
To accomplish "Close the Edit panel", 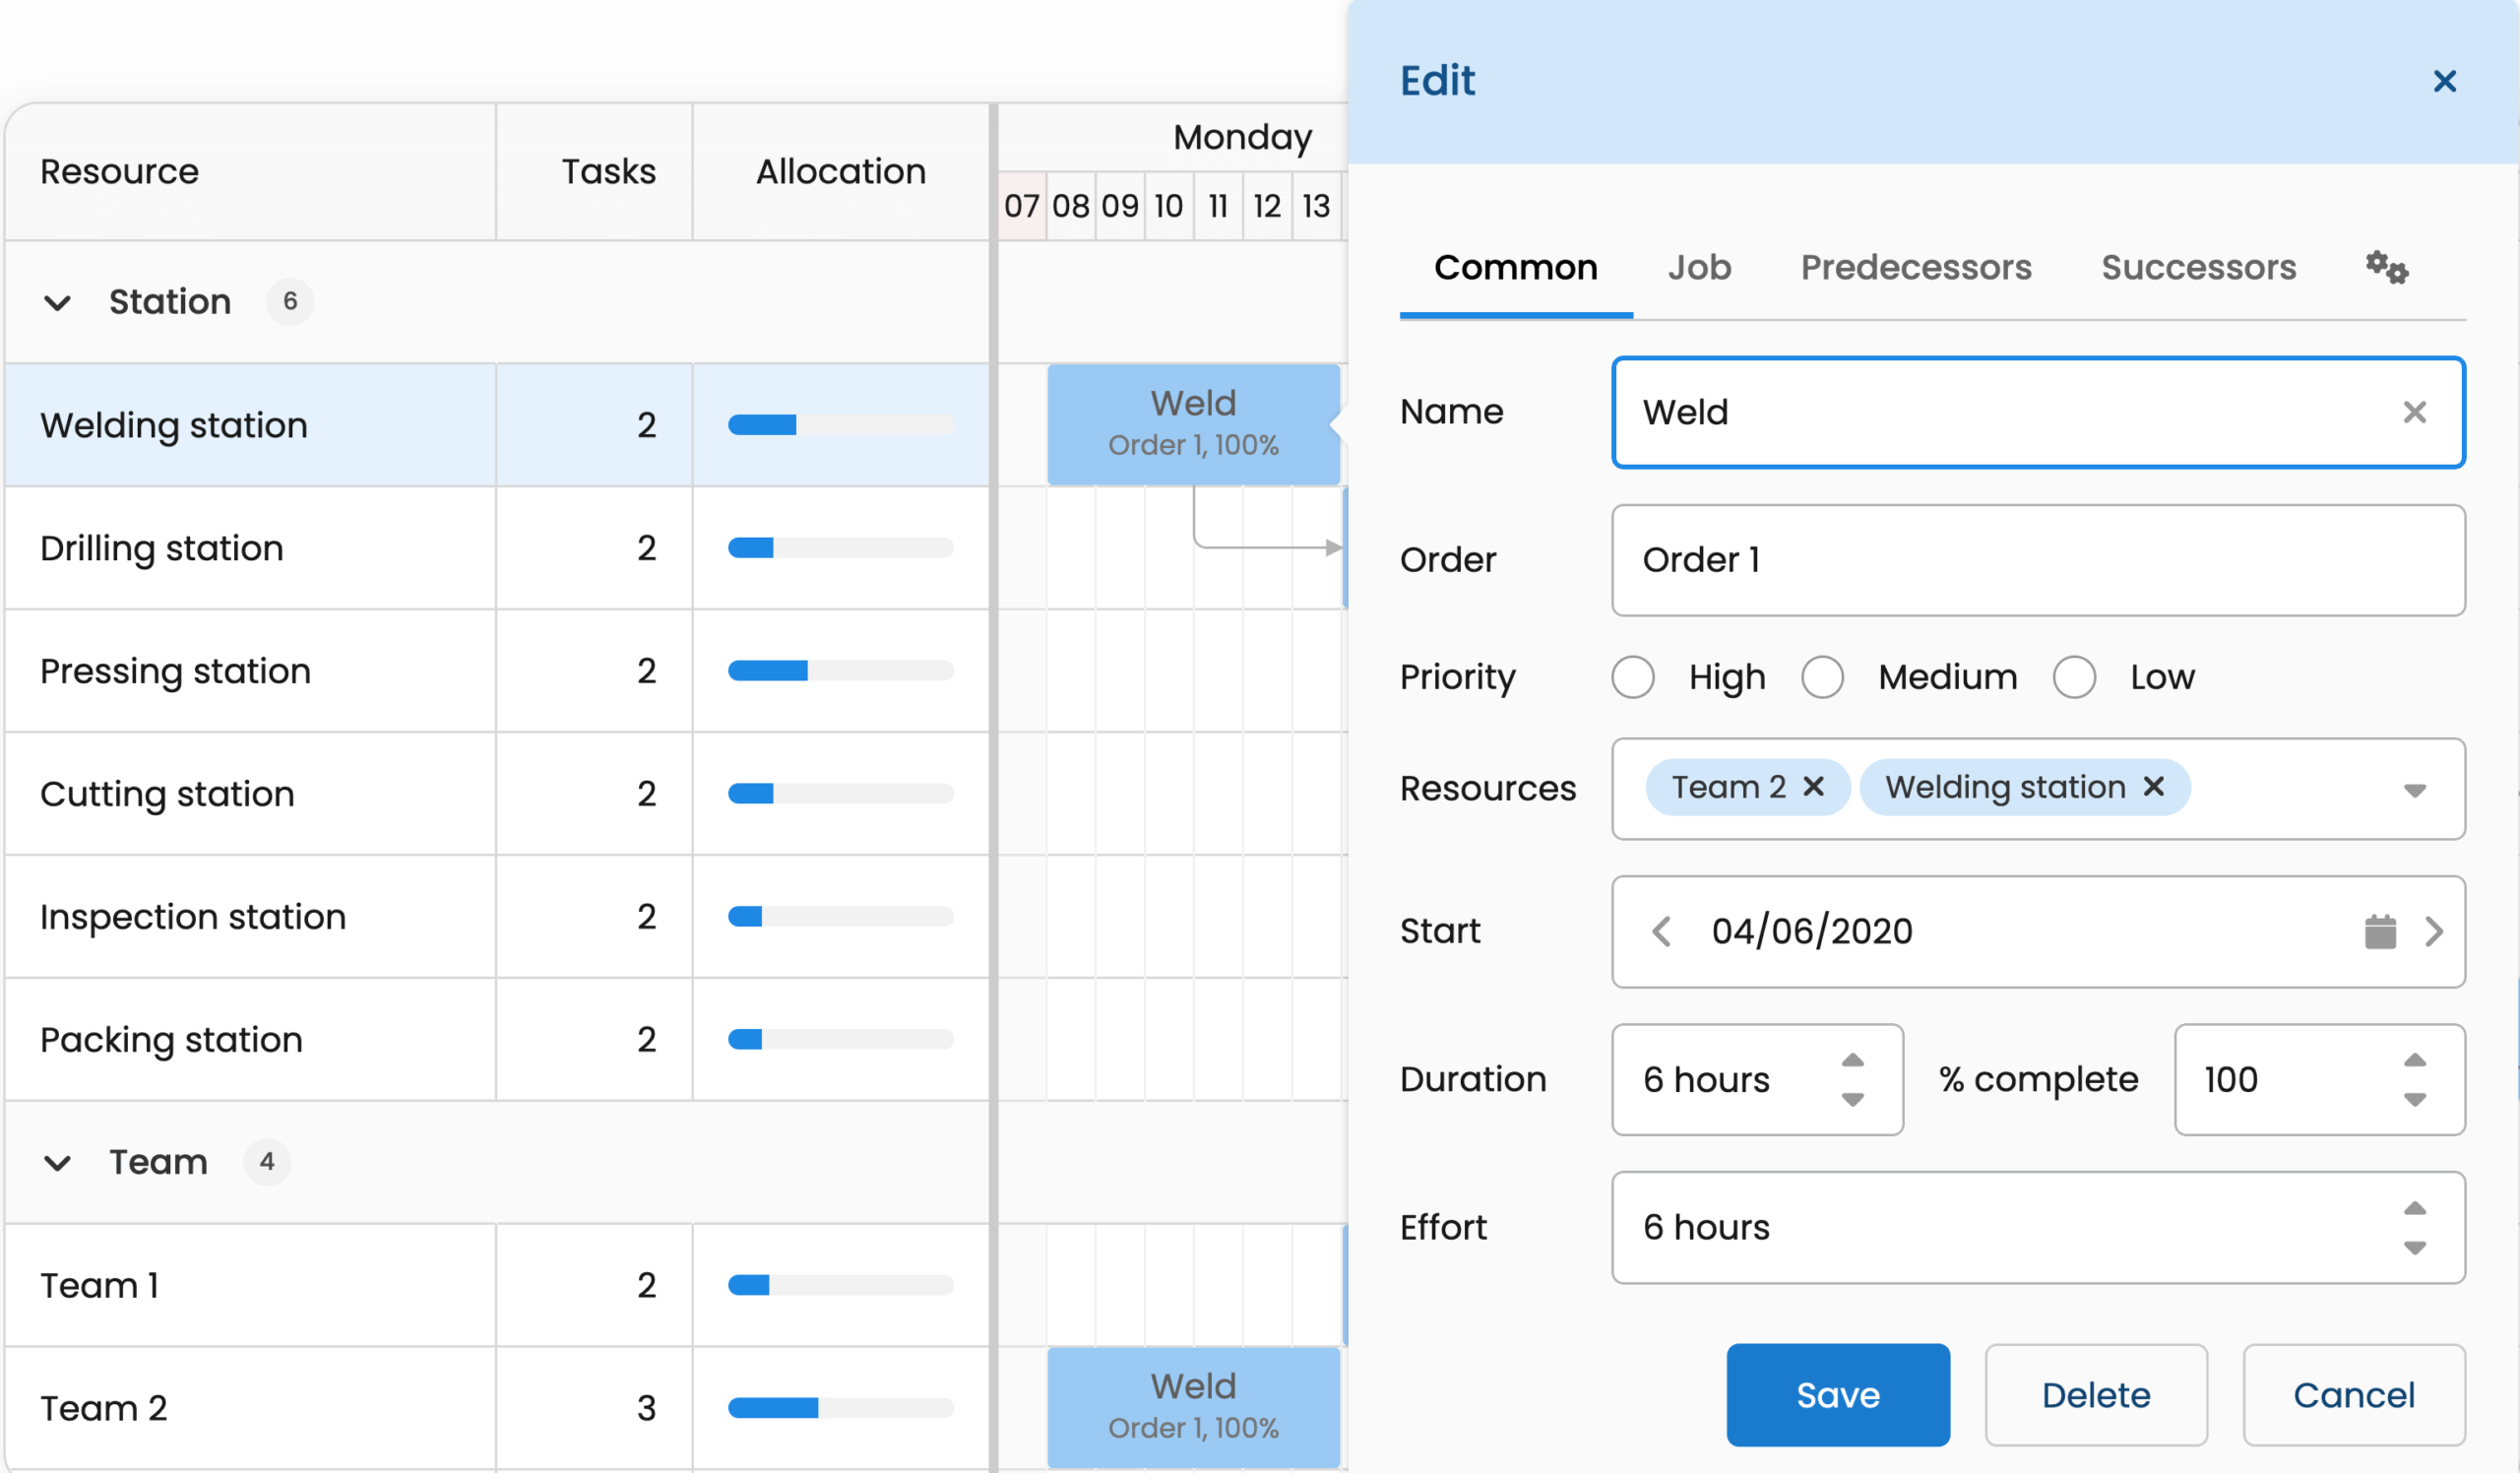I will click(2443, 81).
